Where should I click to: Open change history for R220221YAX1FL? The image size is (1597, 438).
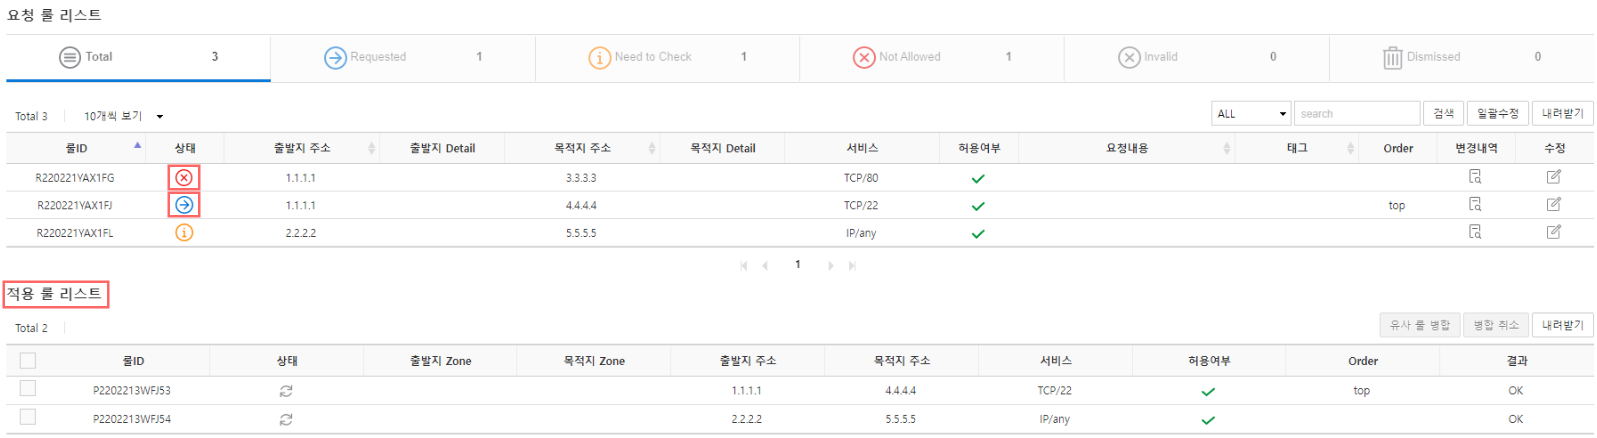(x=1475, y=232)
